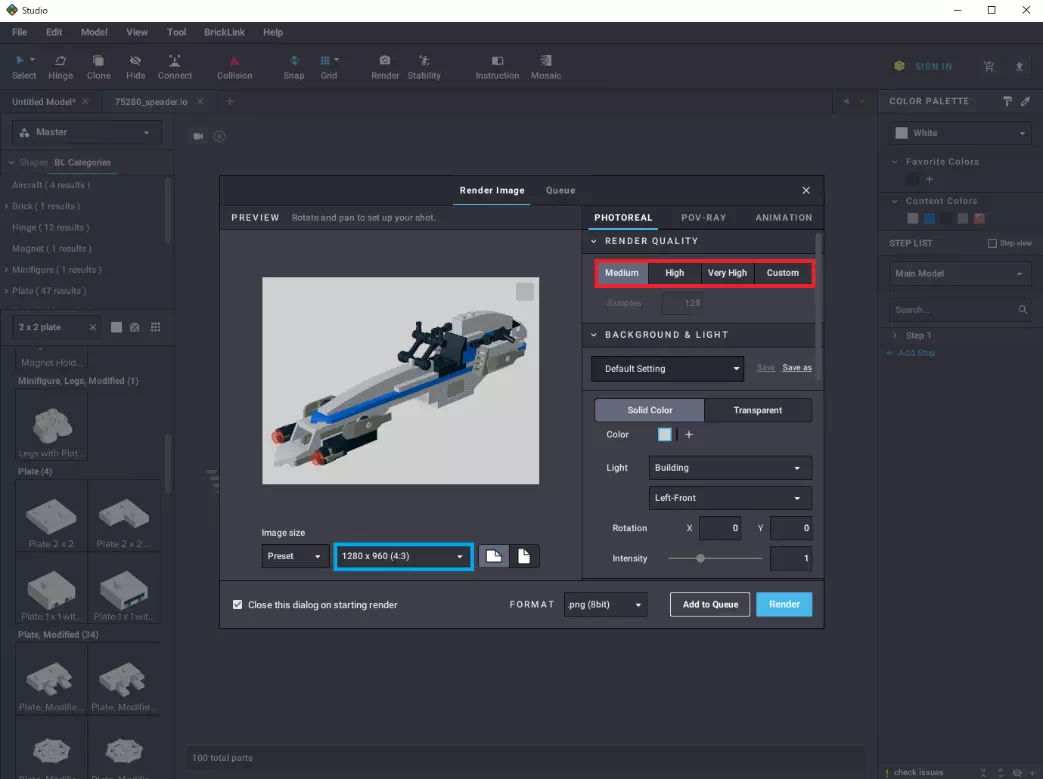Image resolution: width=1043 pixels, height=779 pixels.
Task: Click the paint roller icon in Color Palette
Action: pos(1007,101)
